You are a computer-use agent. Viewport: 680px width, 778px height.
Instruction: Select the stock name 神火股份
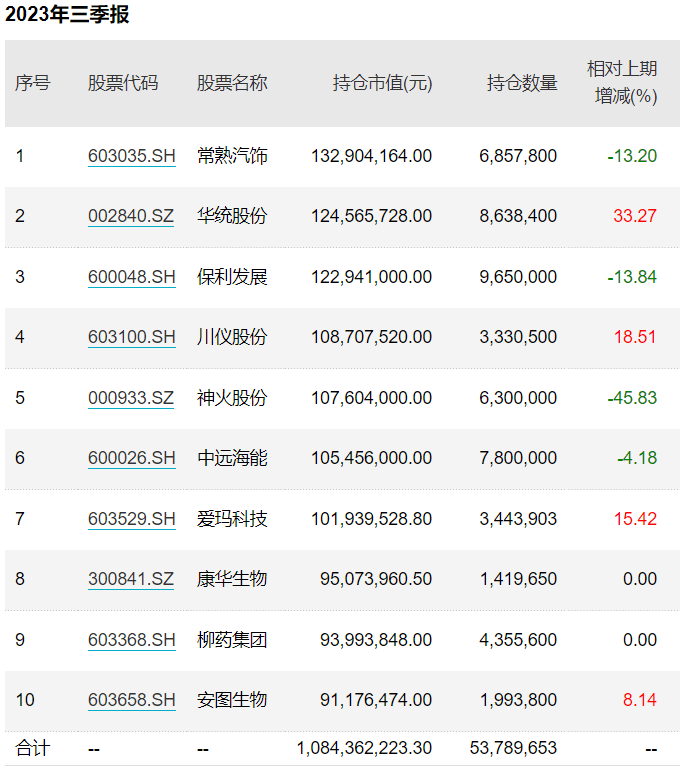pyautogui.click(x=232, y=398)
